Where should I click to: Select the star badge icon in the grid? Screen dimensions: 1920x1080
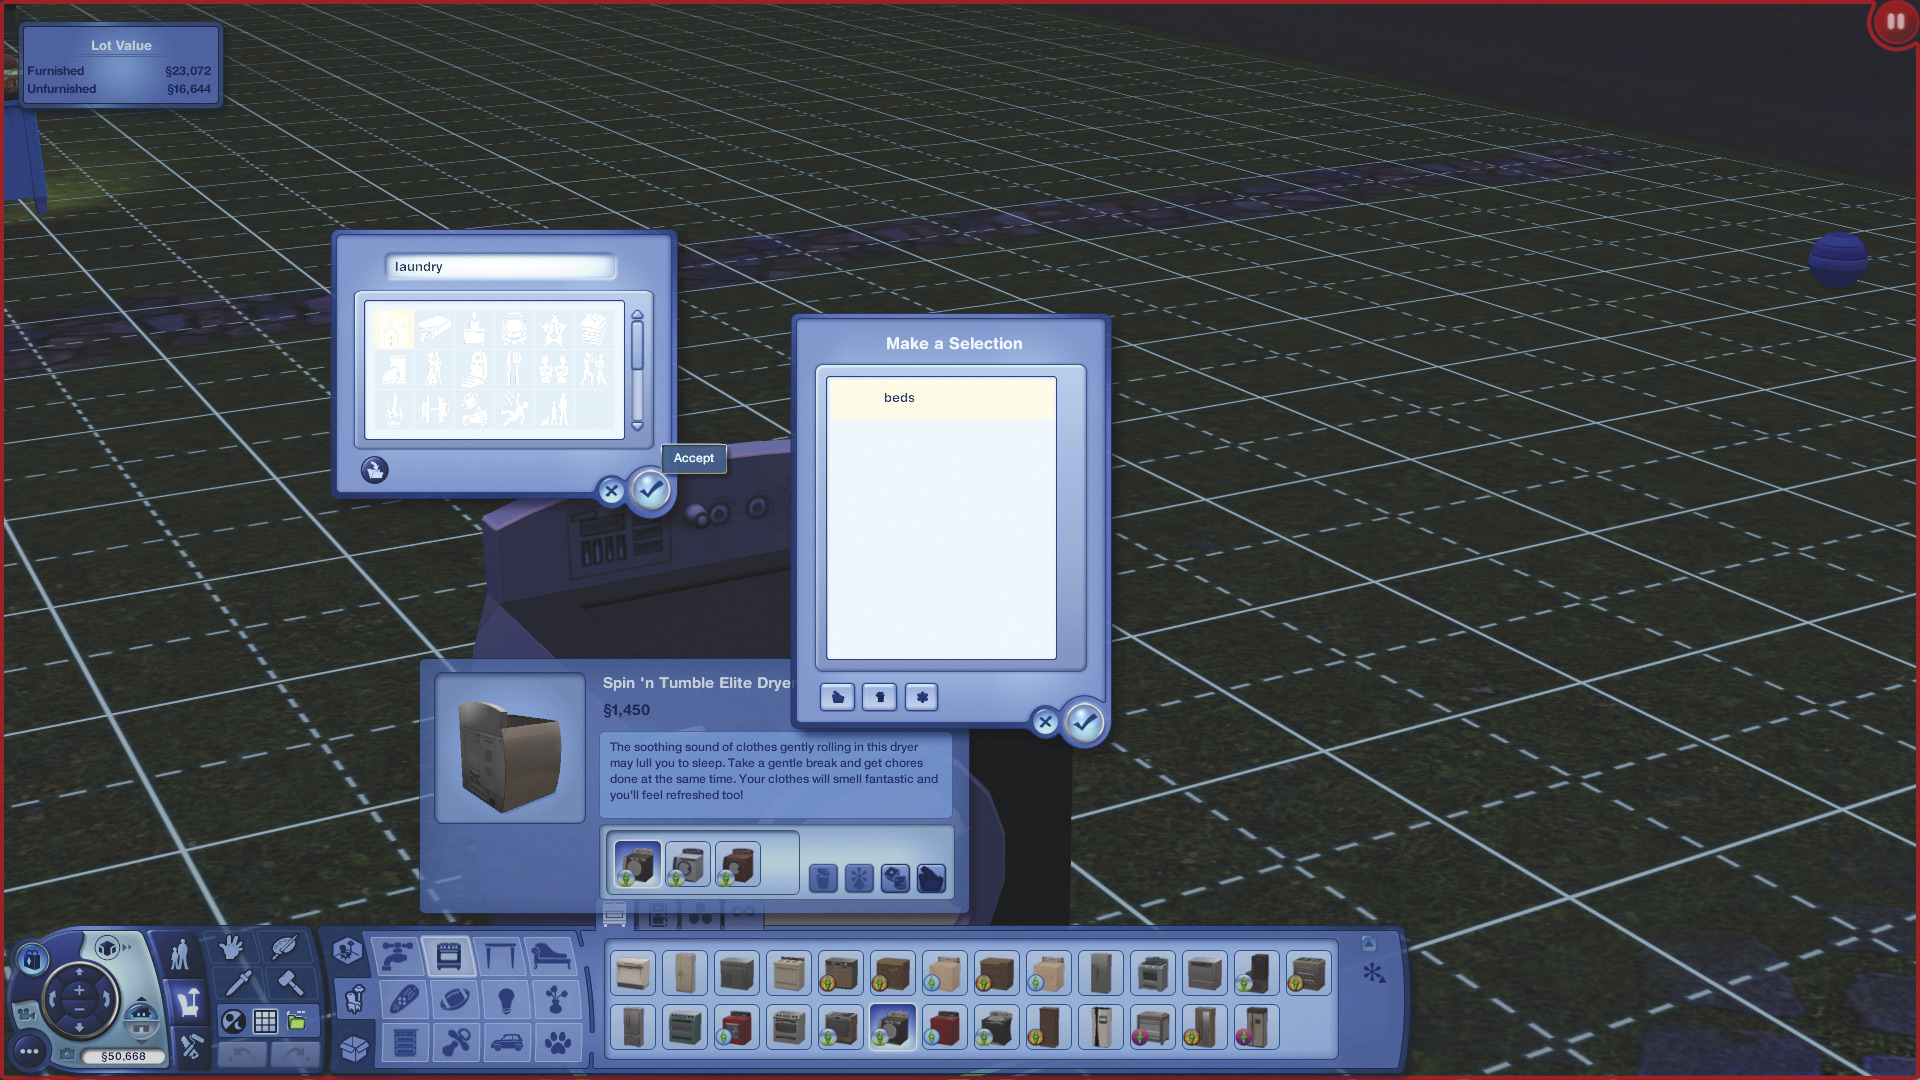[553, 329]
